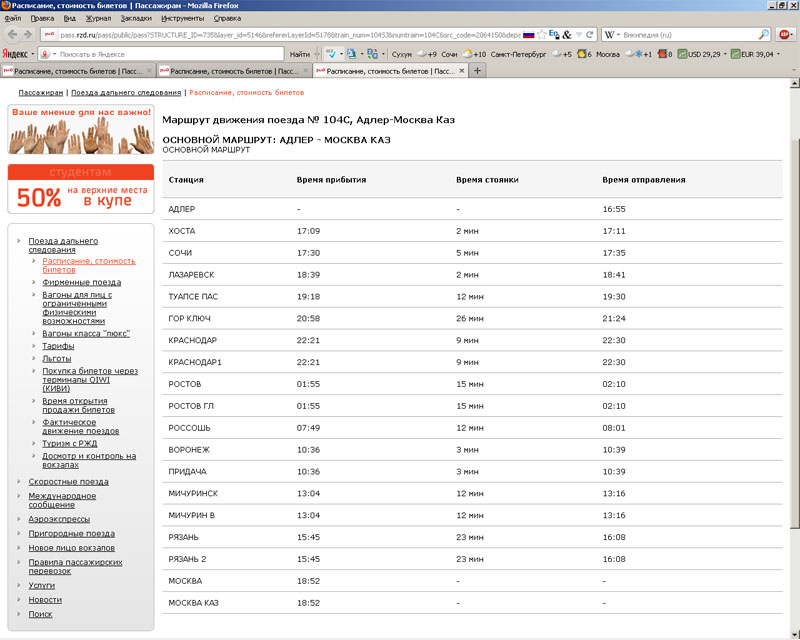The image size is (800, 640).
Task: Click the browser Back arrow button
Action: [13, 34]
